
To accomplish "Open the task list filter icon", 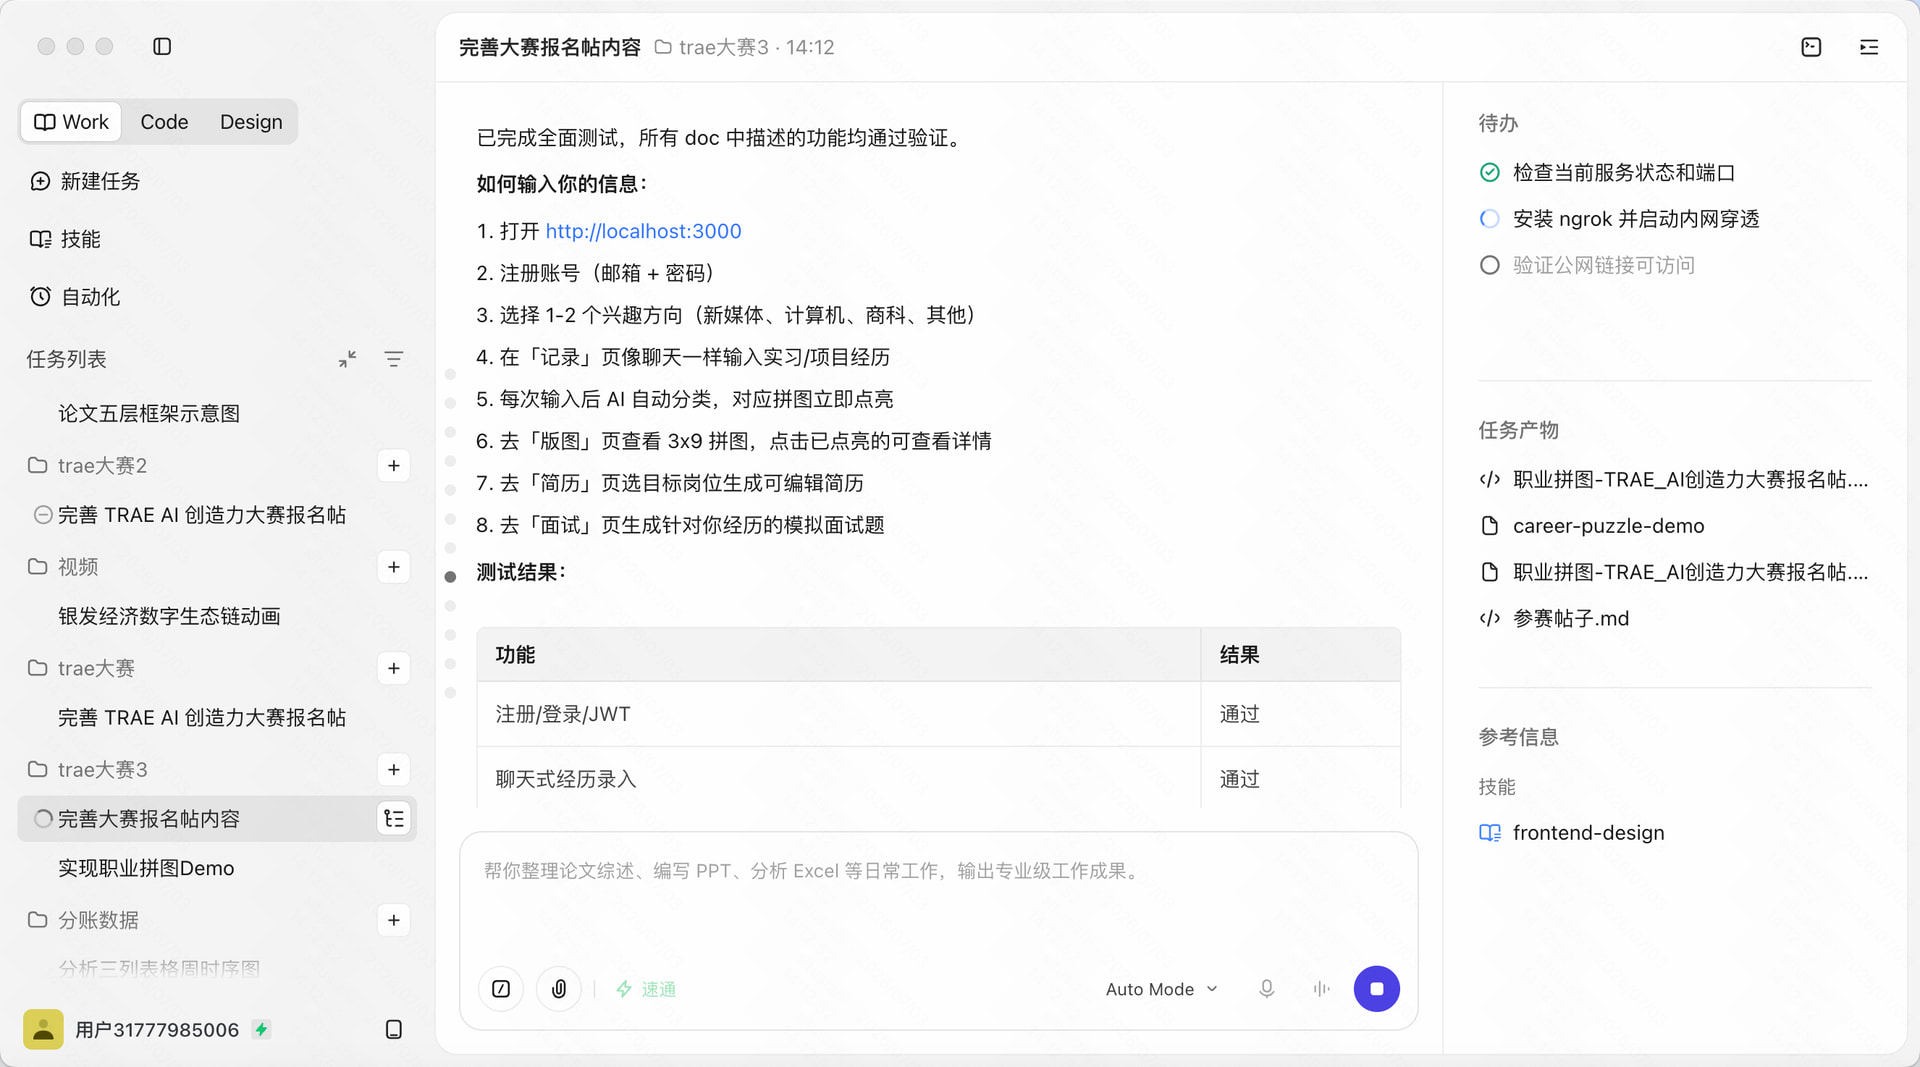I will click(394, 359).
